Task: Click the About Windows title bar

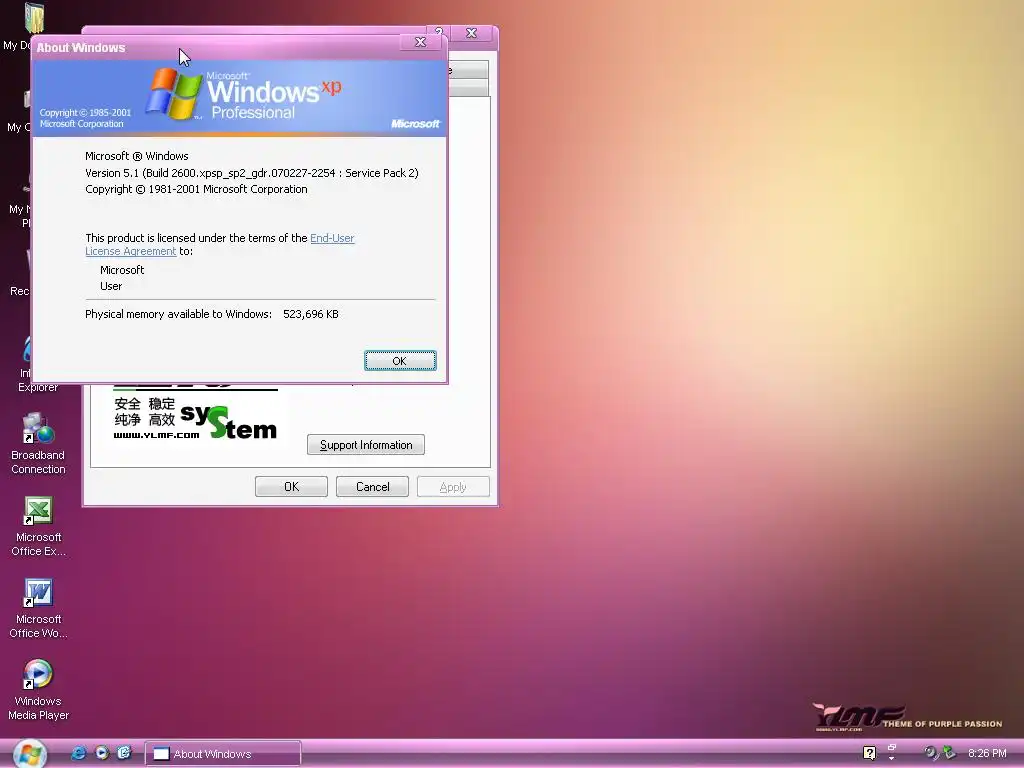Action: 216,47
